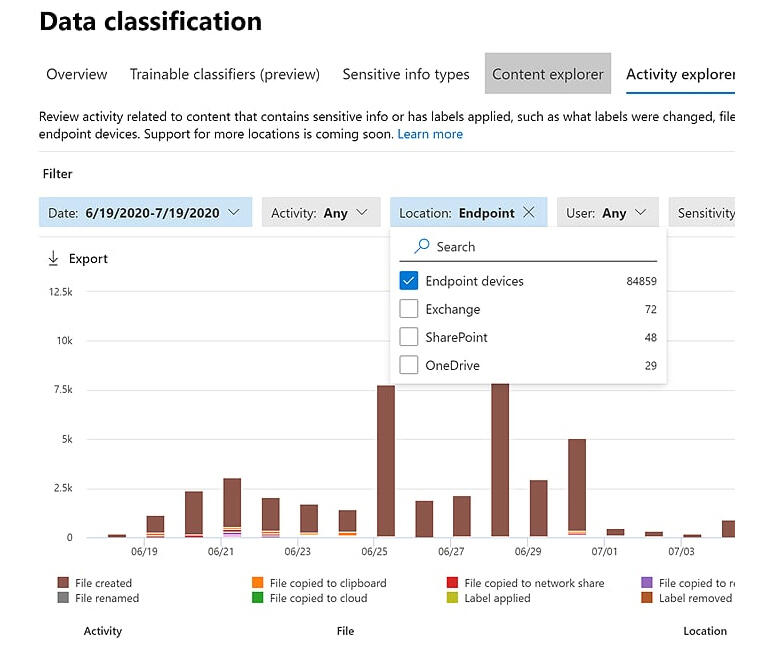The width and height of the screenshot is (770, 650).
Task: Toggle the File copied to clipboard legend swatch
Action: point(258,583)
